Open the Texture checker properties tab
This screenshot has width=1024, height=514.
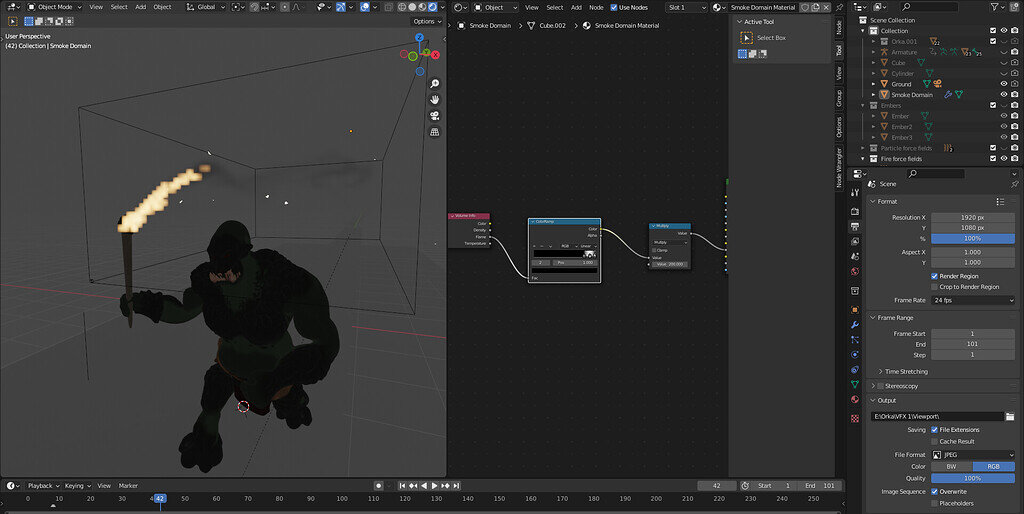(x=855, y=418)
